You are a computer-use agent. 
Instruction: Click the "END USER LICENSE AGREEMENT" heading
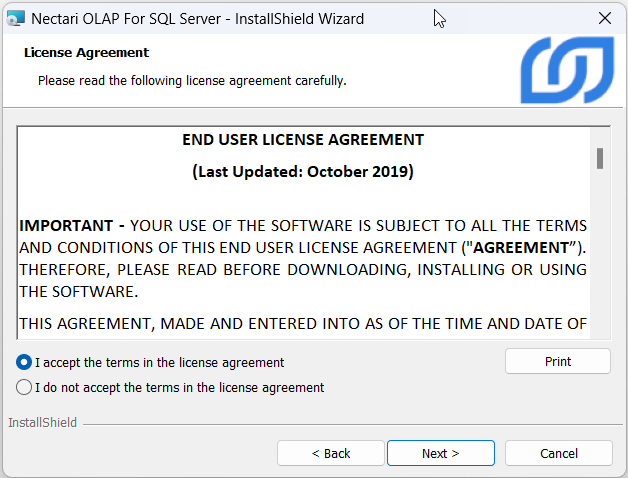coord(303,140)
